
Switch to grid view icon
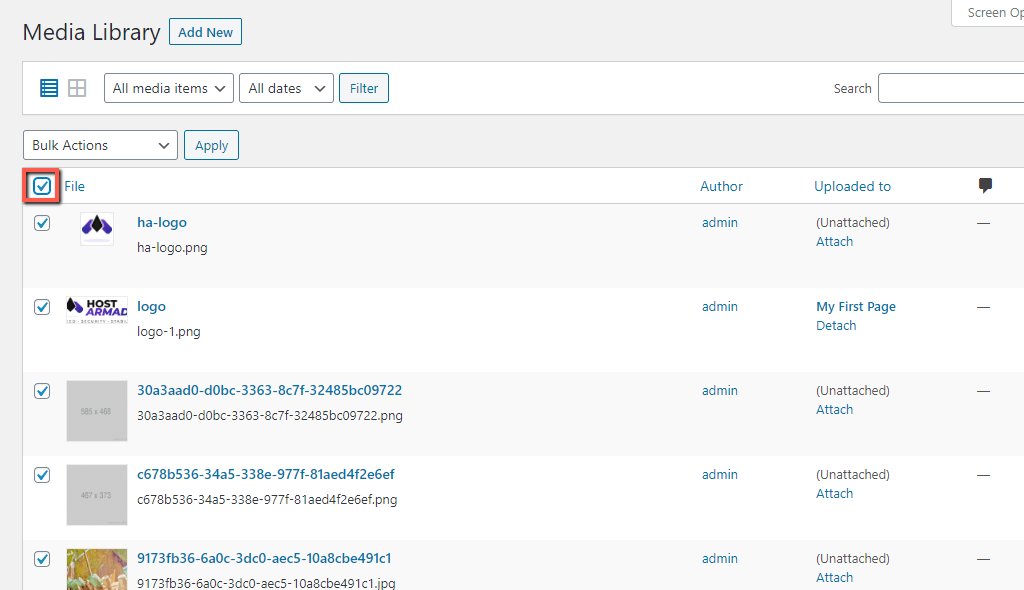tap(77, 88)
